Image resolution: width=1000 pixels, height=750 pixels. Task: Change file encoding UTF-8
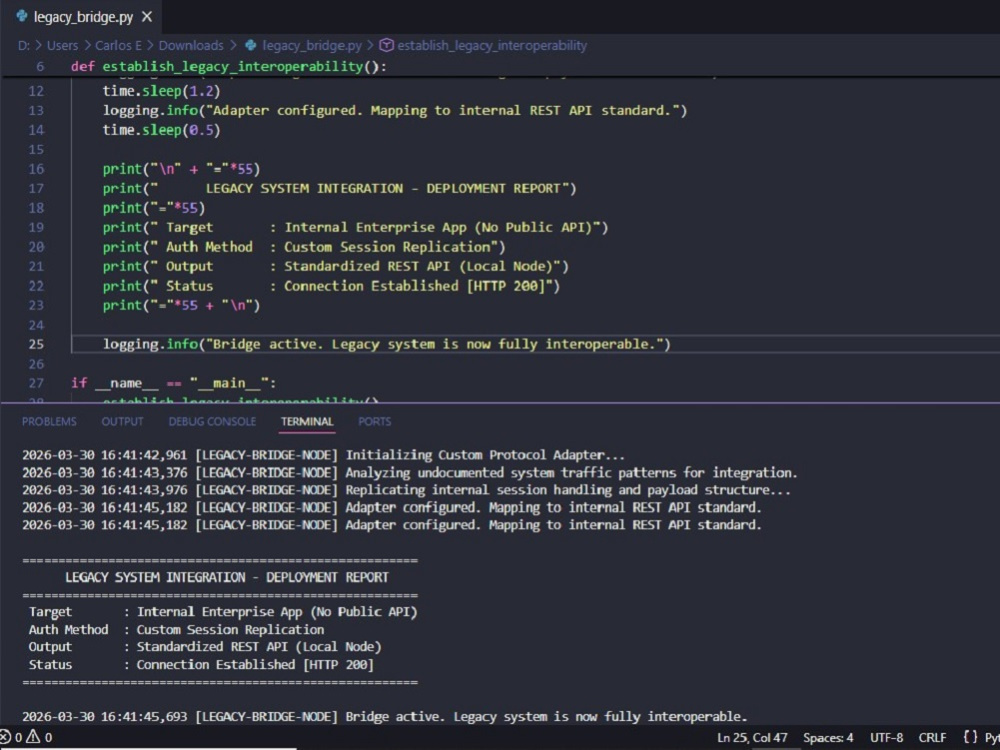coord(886,738)
